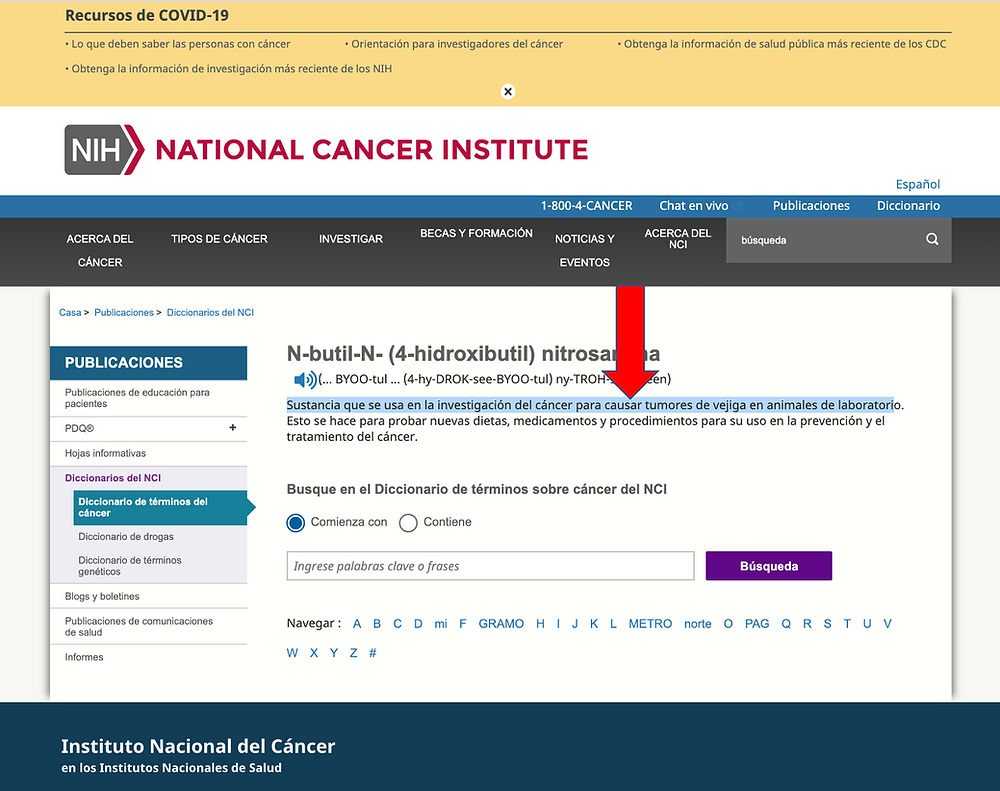Image resolution: width=1000 pixels, height=791 pixels.
Task: Open the NIH research information link
Action: click(x=232, y=69)
